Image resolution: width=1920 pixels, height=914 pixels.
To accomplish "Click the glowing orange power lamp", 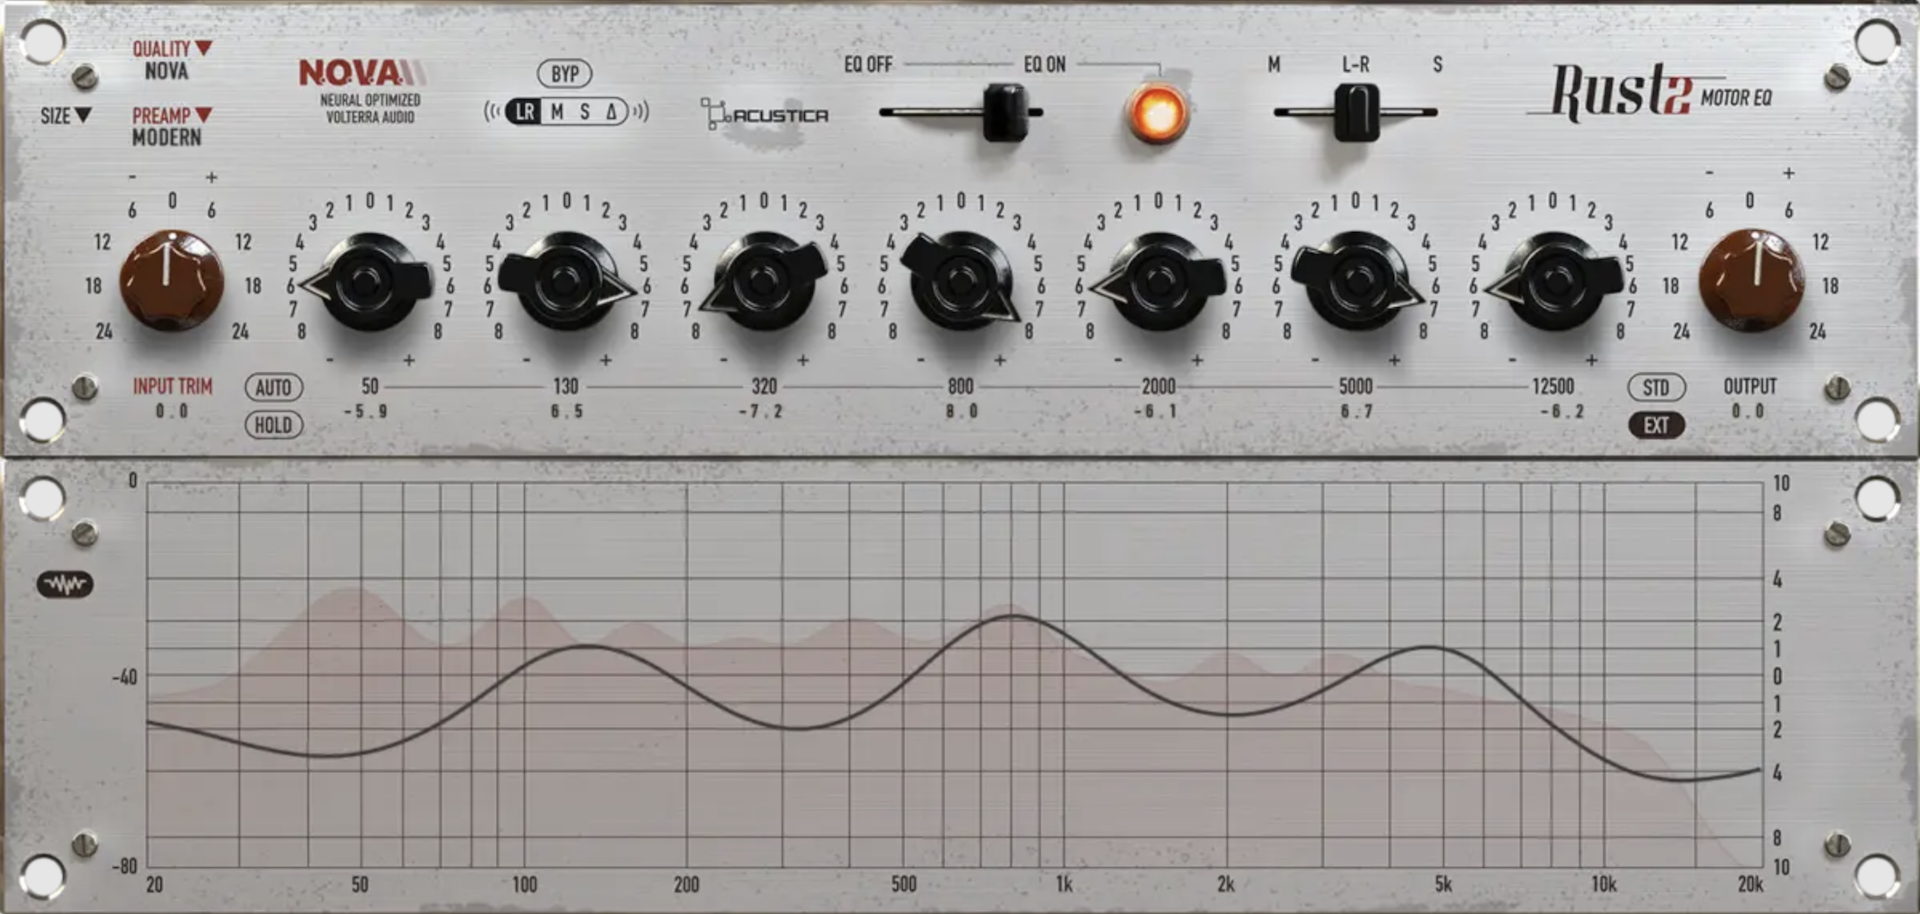I will click(1158, 113).
